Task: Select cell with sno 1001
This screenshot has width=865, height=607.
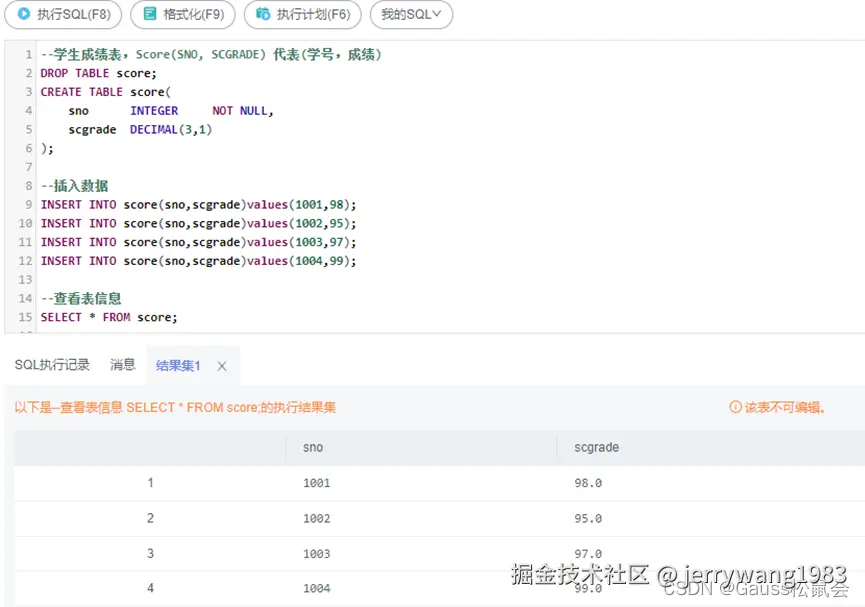Action: pyautogui.click(x=317, y=483)
